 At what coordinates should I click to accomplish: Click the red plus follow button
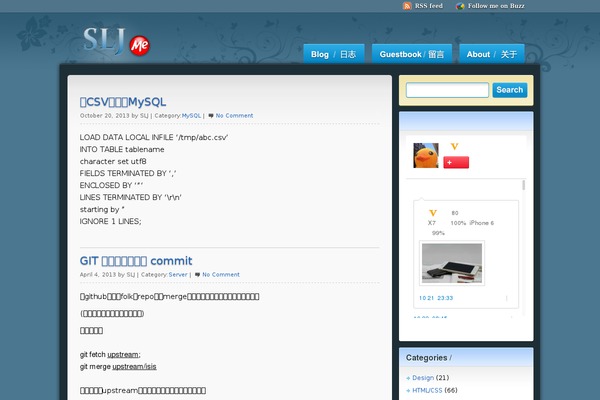point(456,162)
